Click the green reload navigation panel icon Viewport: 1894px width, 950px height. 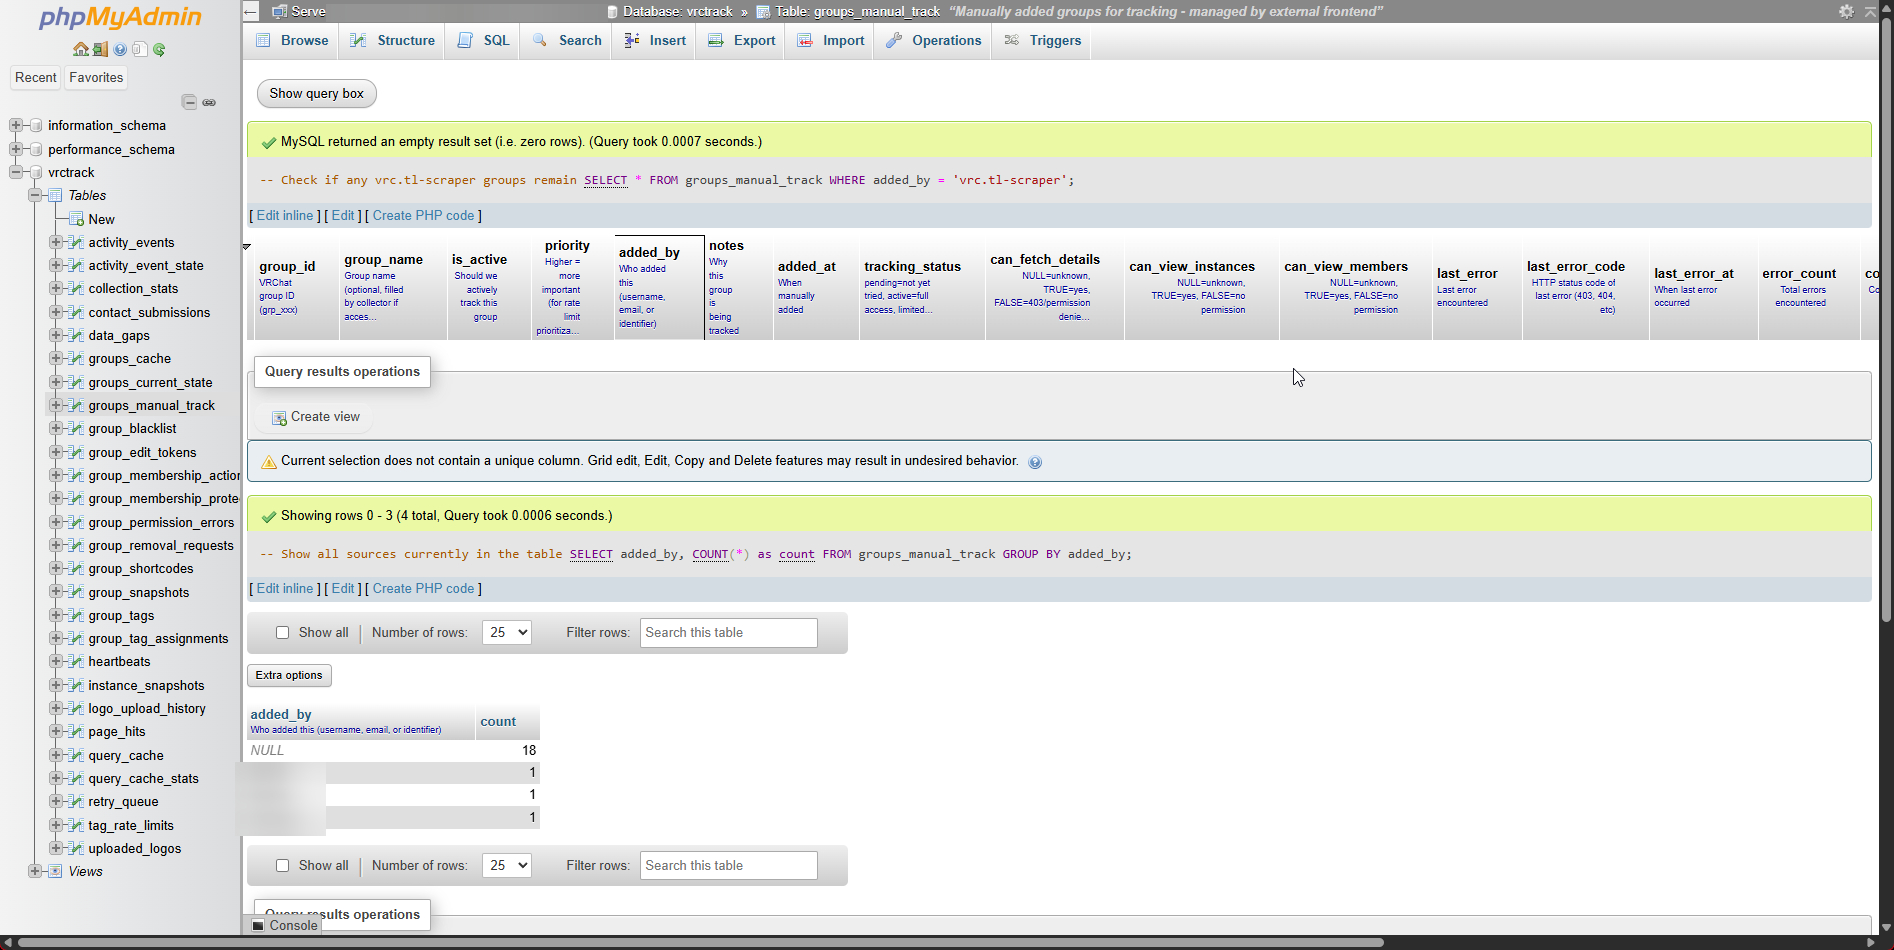[160, 49]
